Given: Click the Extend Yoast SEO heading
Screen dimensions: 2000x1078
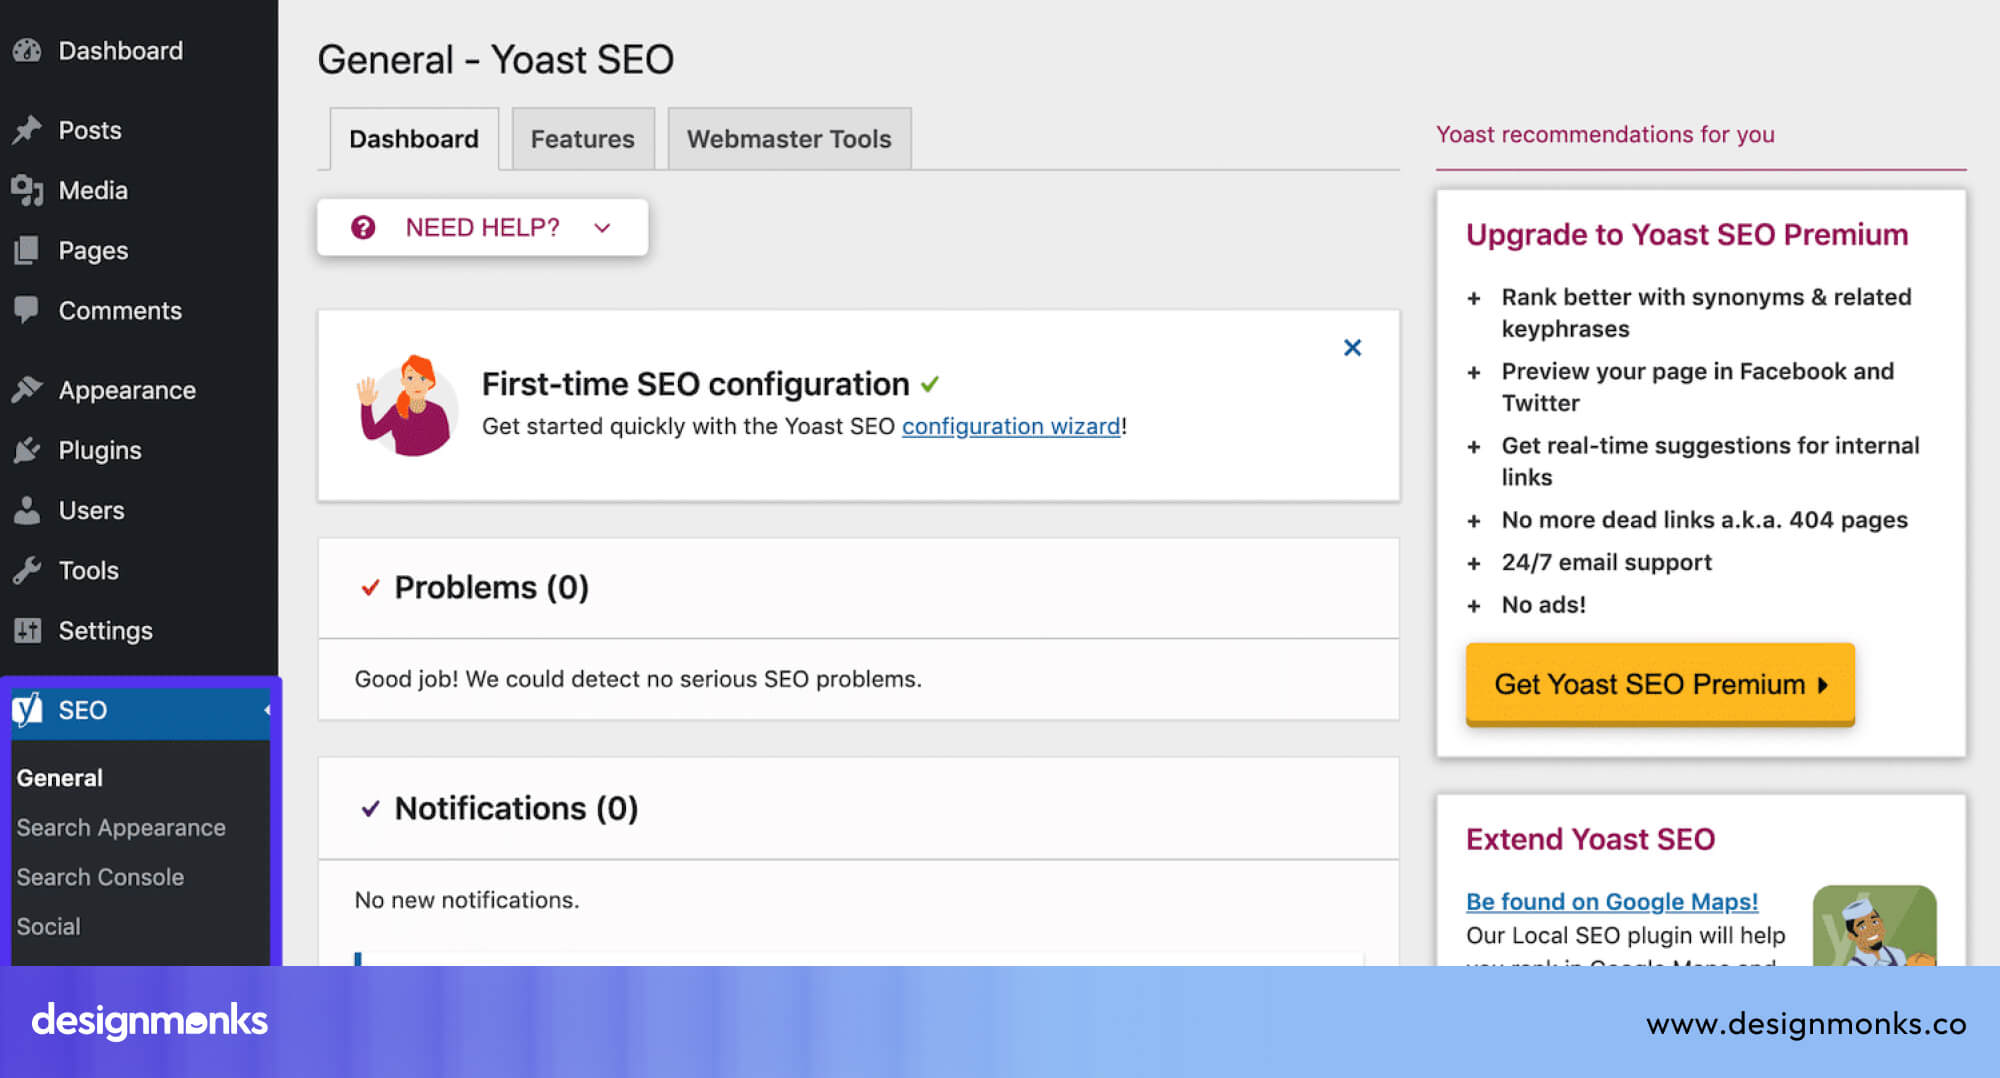Looking at the screenshot, I should tap(1590, 839).
